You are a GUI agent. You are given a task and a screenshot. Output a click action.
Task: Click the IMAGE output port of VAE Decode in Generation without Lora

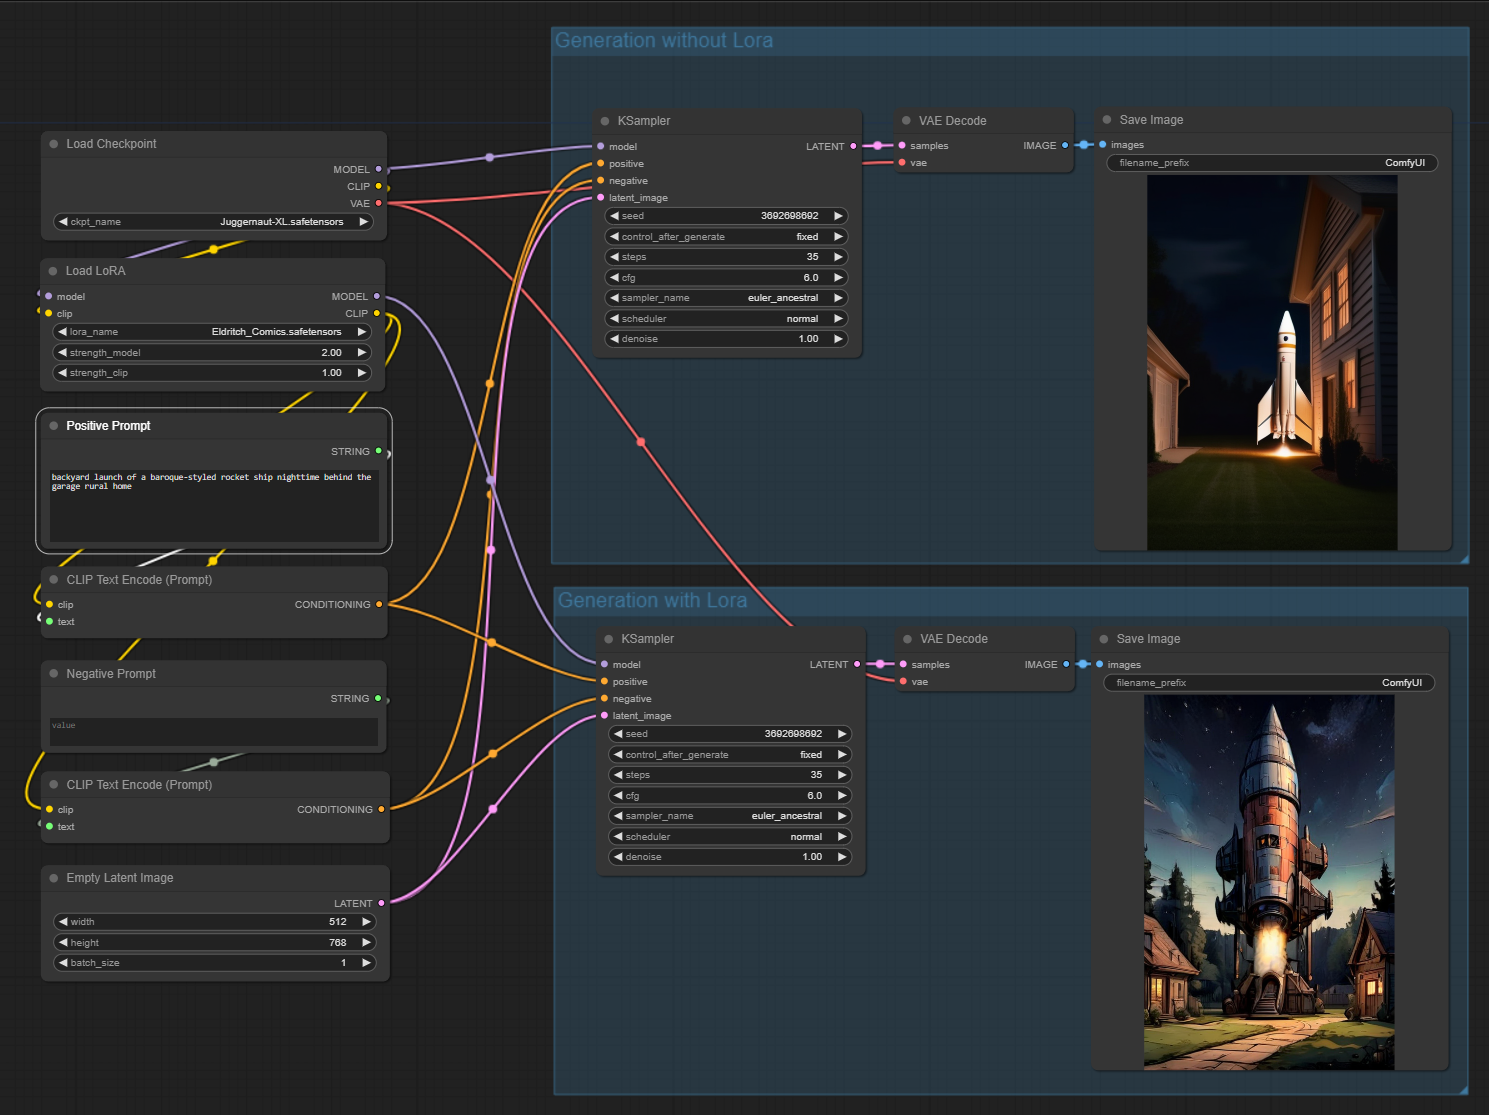(1065, 145)
